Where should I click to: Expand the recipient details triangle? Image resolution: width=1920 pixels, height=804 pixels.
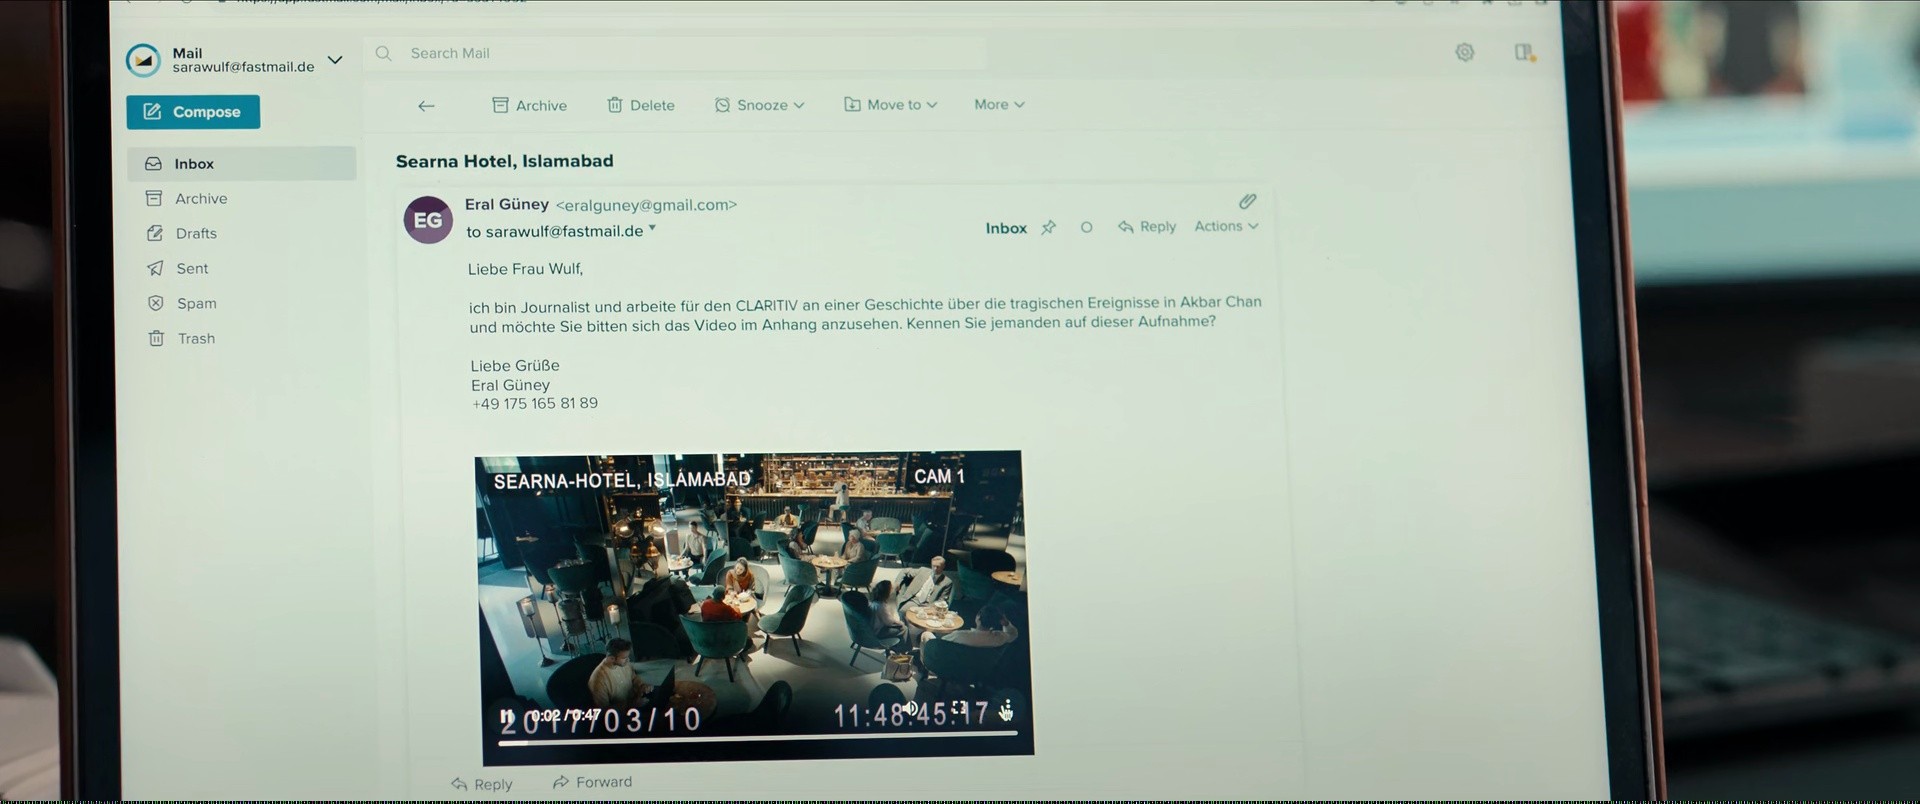click(x=652, y=229)
